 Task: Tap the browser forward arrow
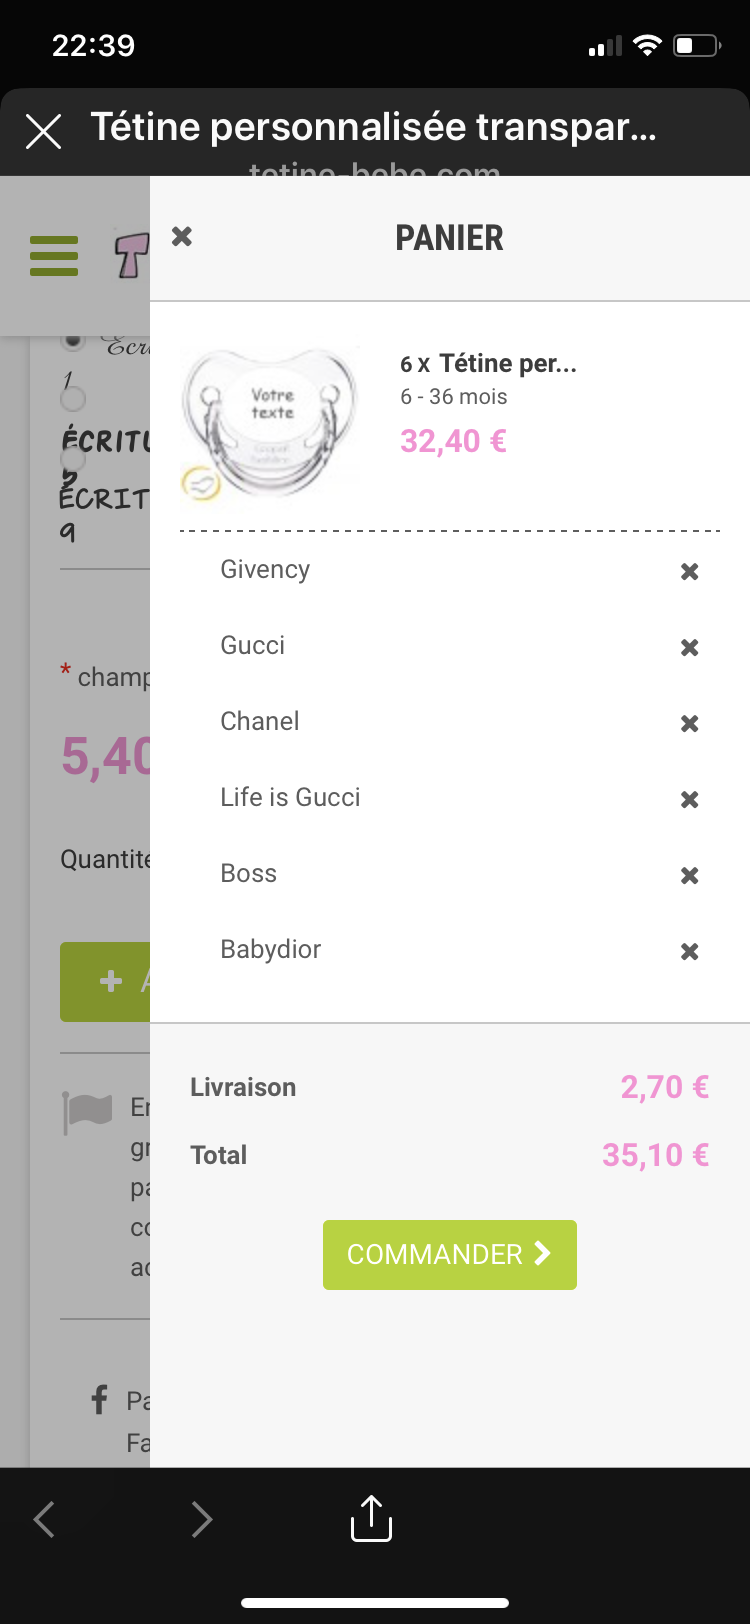pos(202,1519)
